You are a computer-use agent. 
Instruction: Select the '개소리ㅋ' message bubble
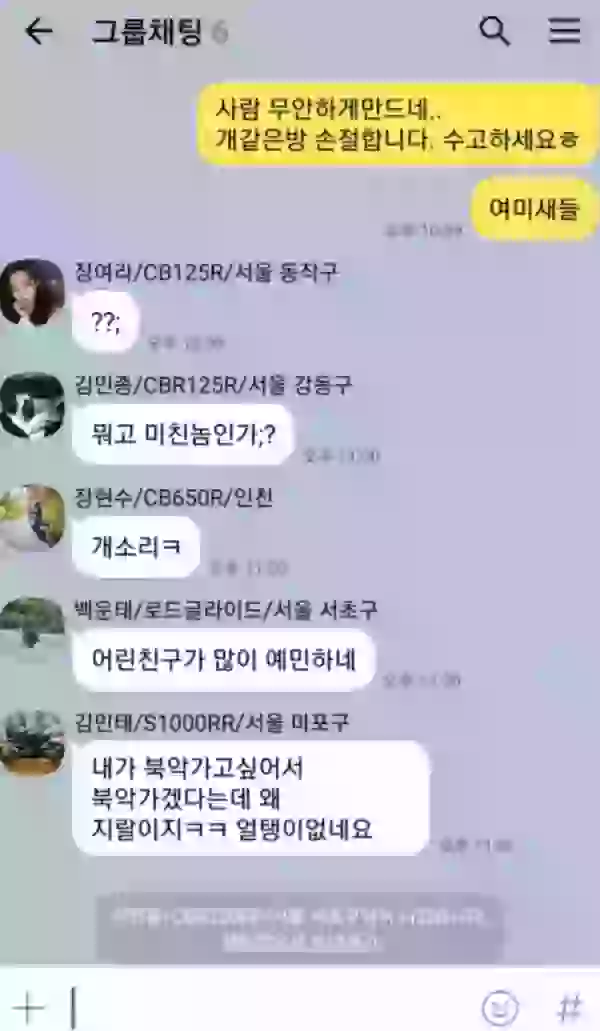136,546
